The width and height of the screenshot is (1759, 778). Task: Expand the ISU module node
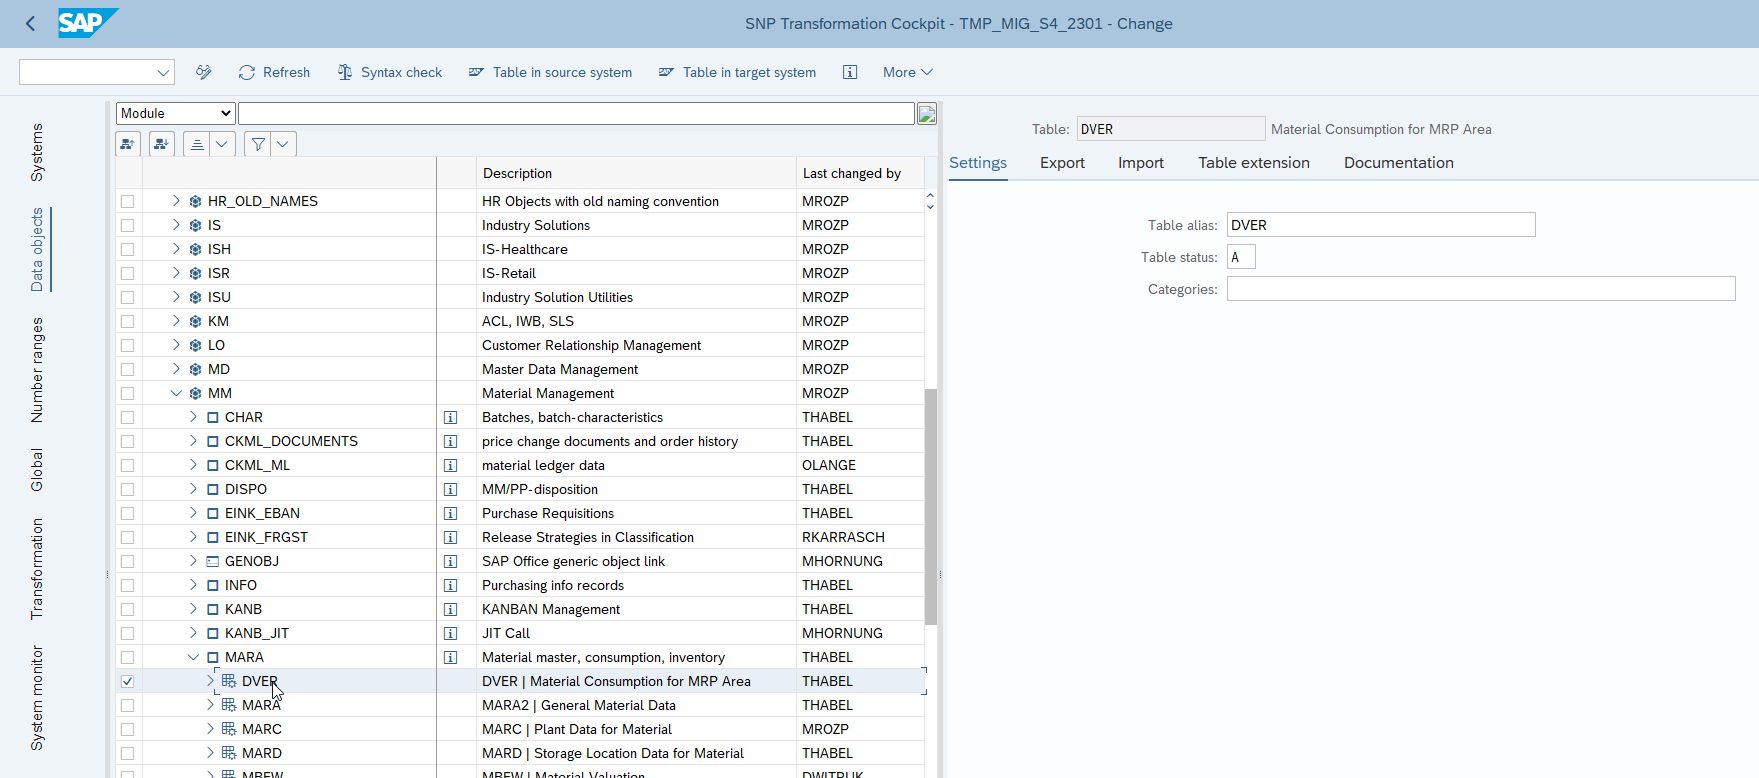pos(176,297)
